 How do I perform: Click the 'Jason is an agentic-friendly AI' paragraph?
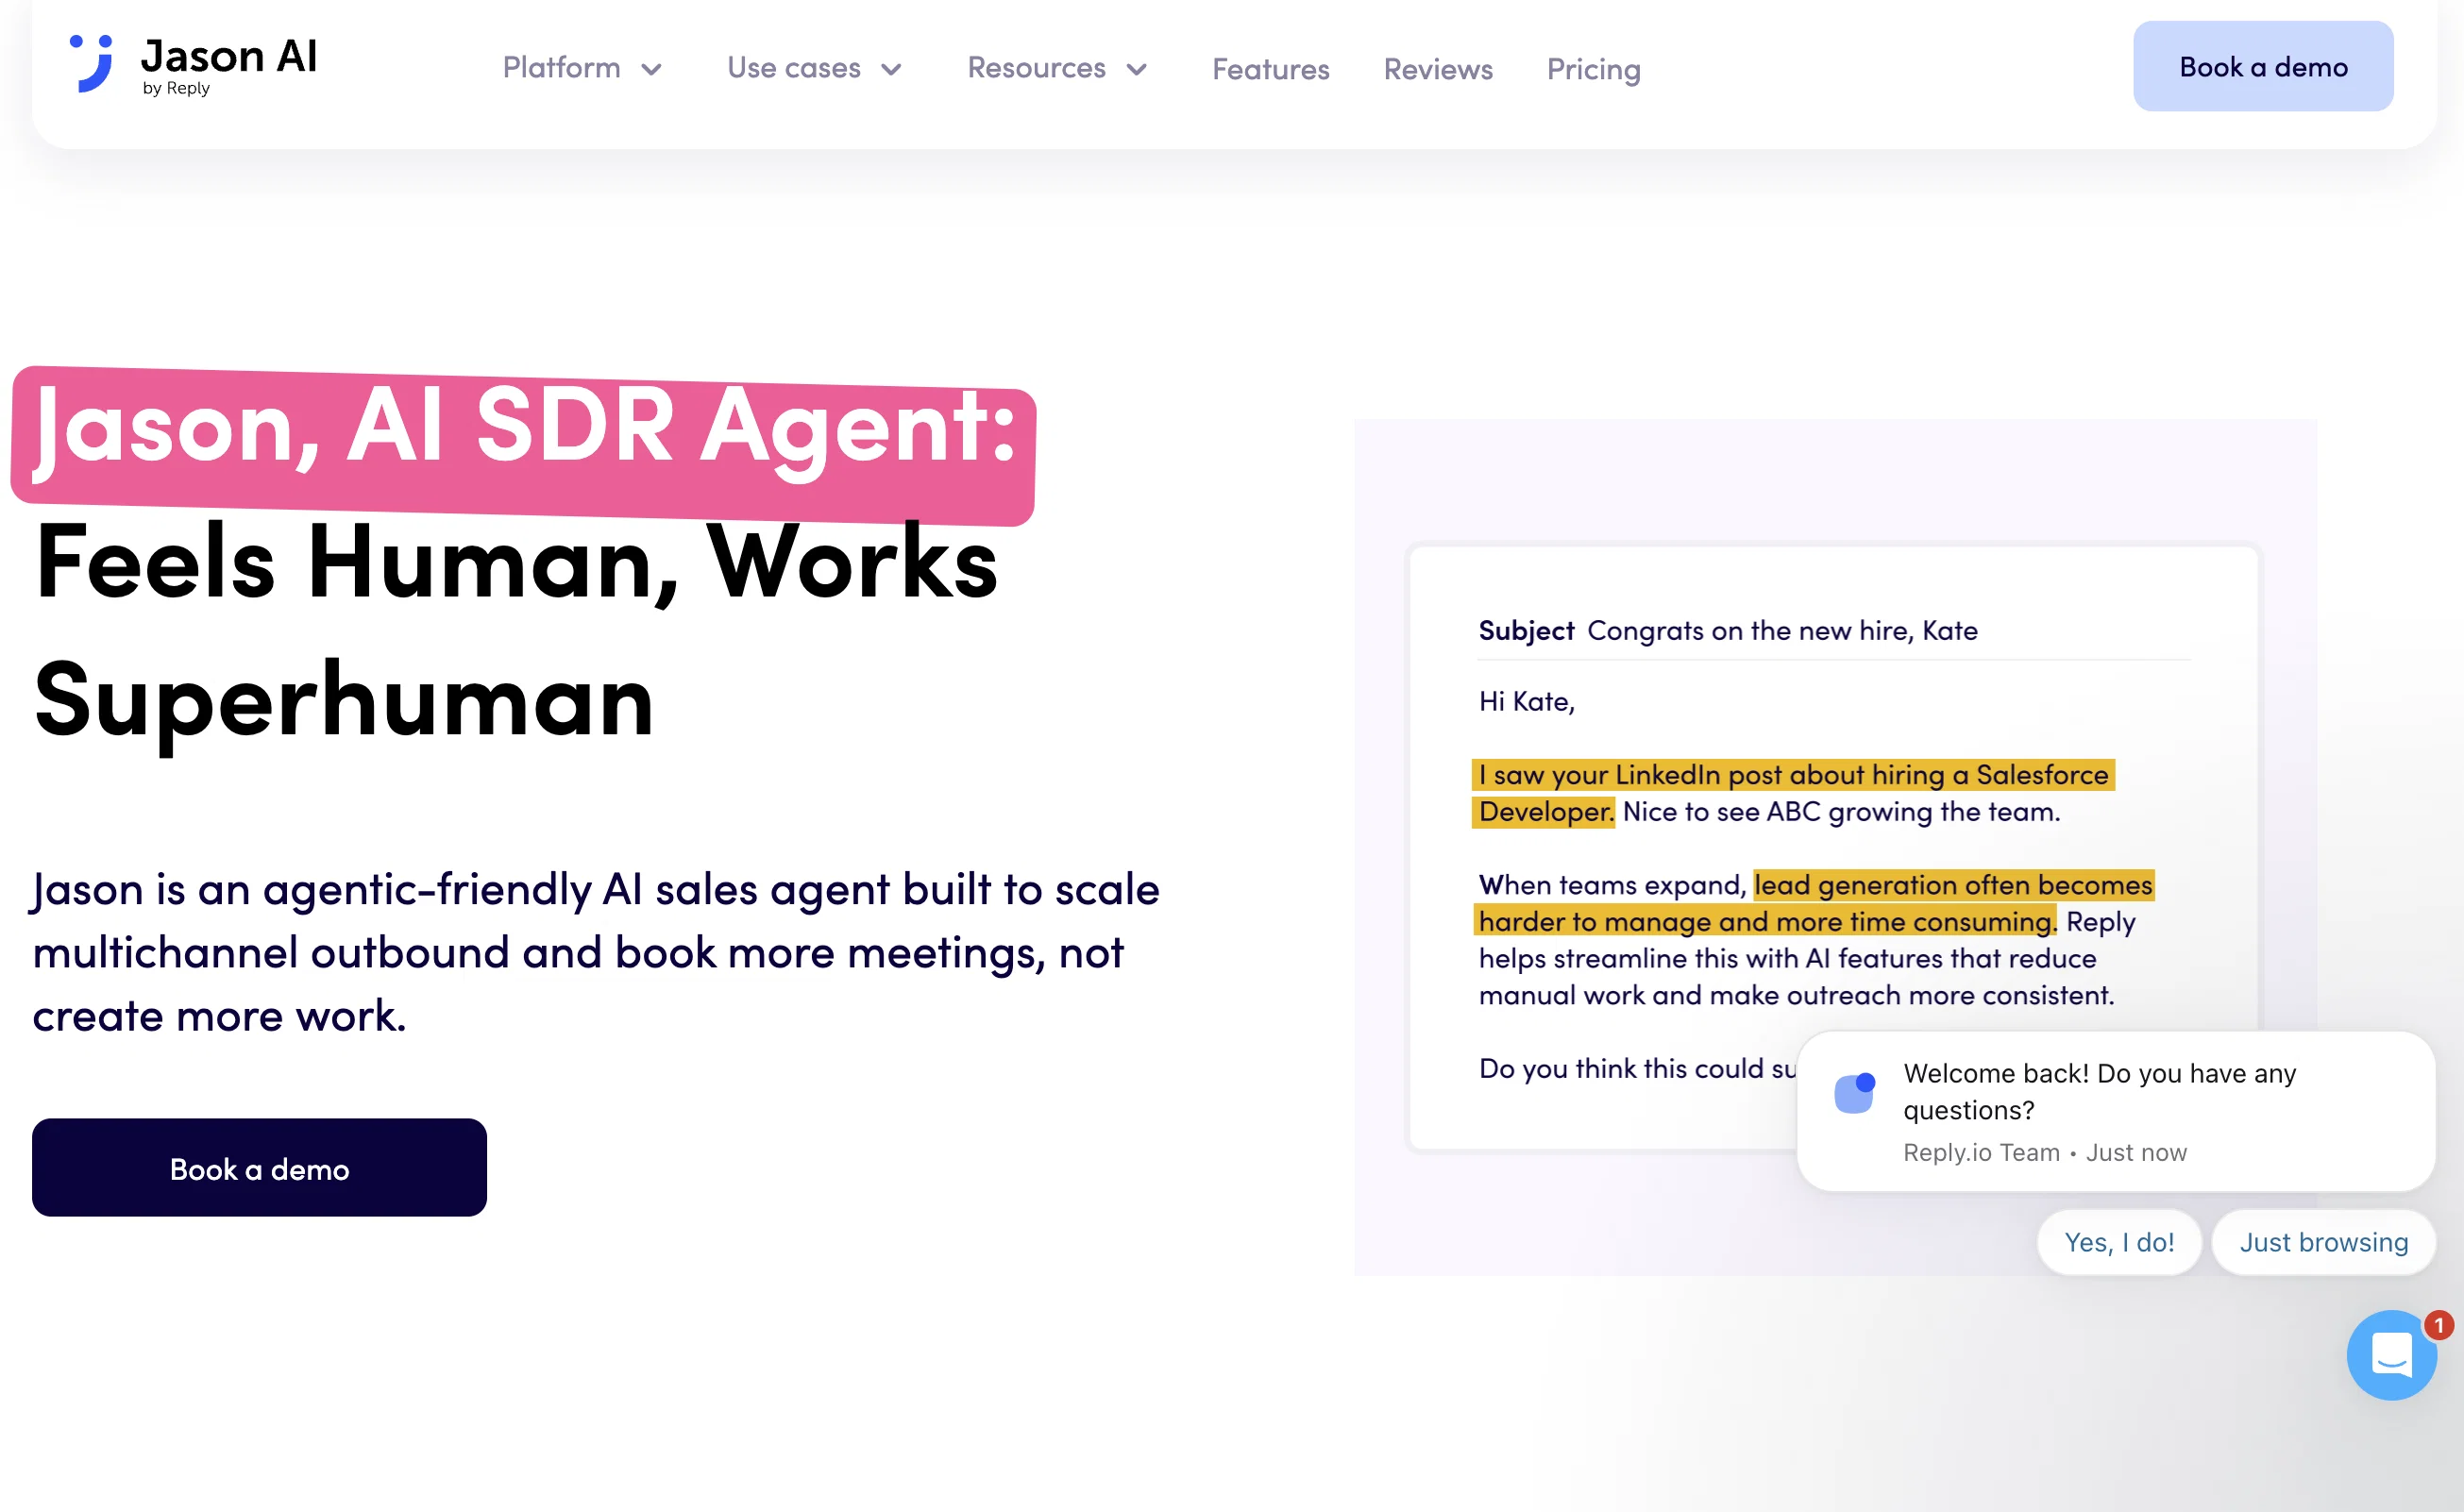[596, 952]
